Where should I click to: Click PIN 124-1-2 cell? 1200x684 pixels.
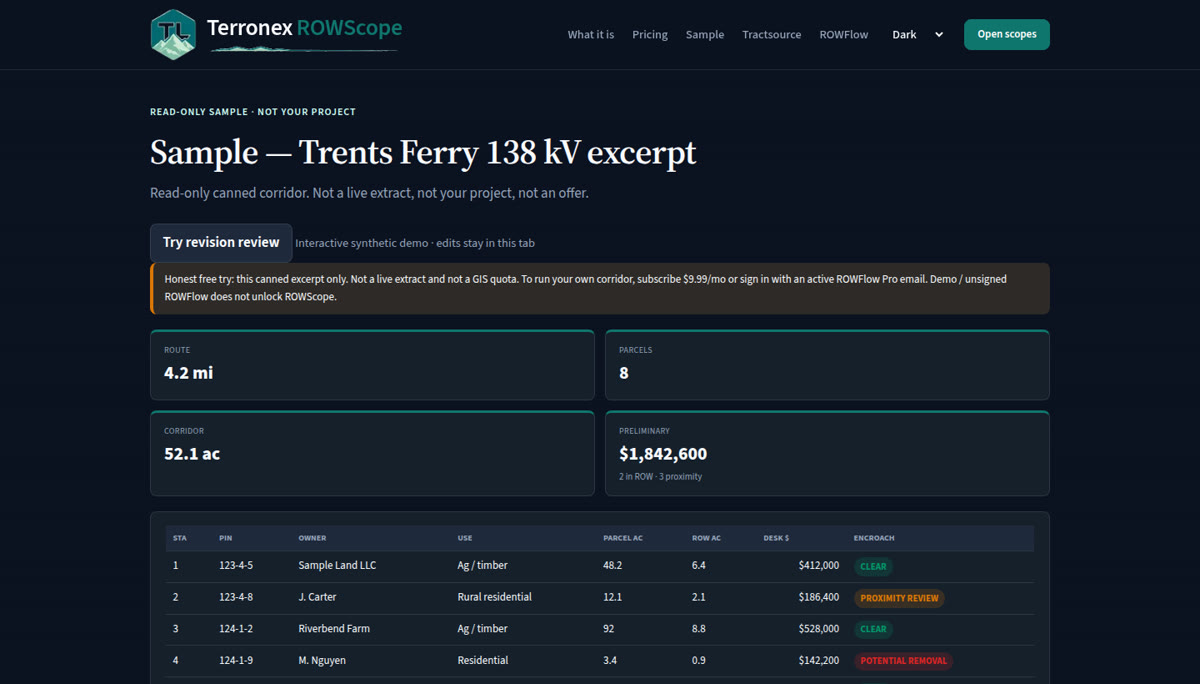(236, 629)
